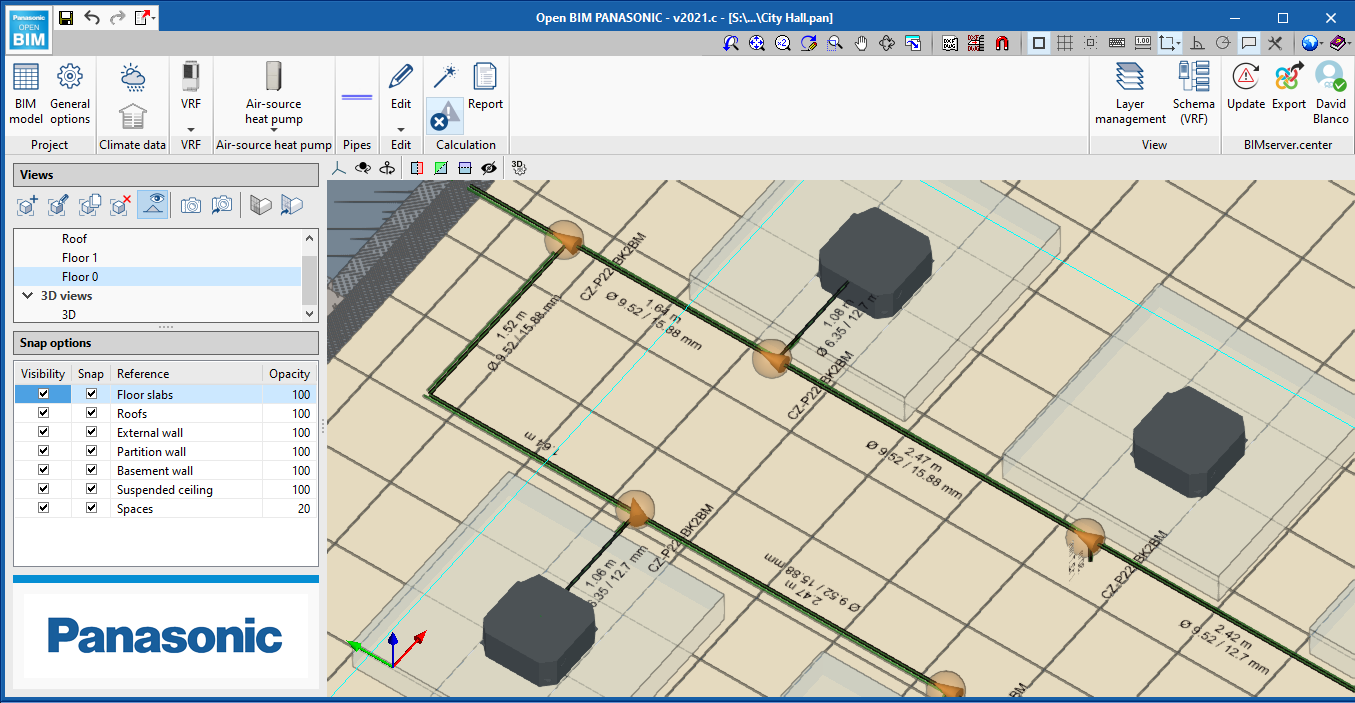Click Floor slabs opacity value 100

tap(289, 395)
